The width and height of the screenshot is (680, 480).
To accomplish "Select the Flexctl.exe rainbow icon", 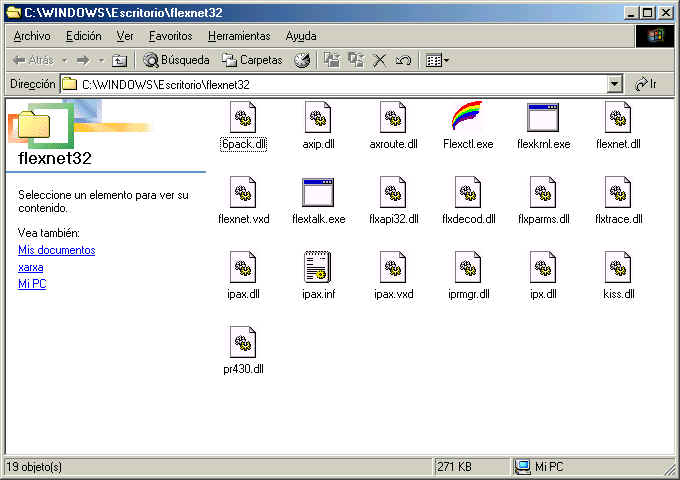I will pyautogui.click(x=468, y=115).
